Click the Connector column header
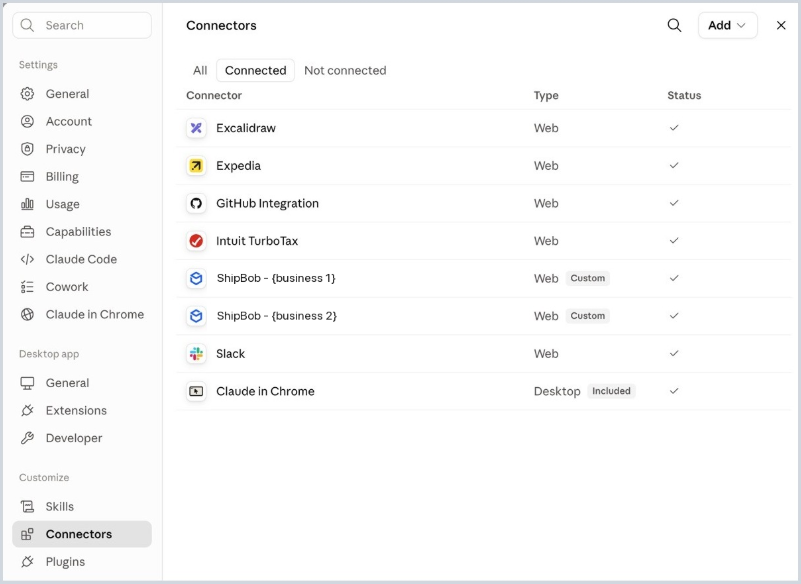The image size is (801, 584). pos(214,96)
